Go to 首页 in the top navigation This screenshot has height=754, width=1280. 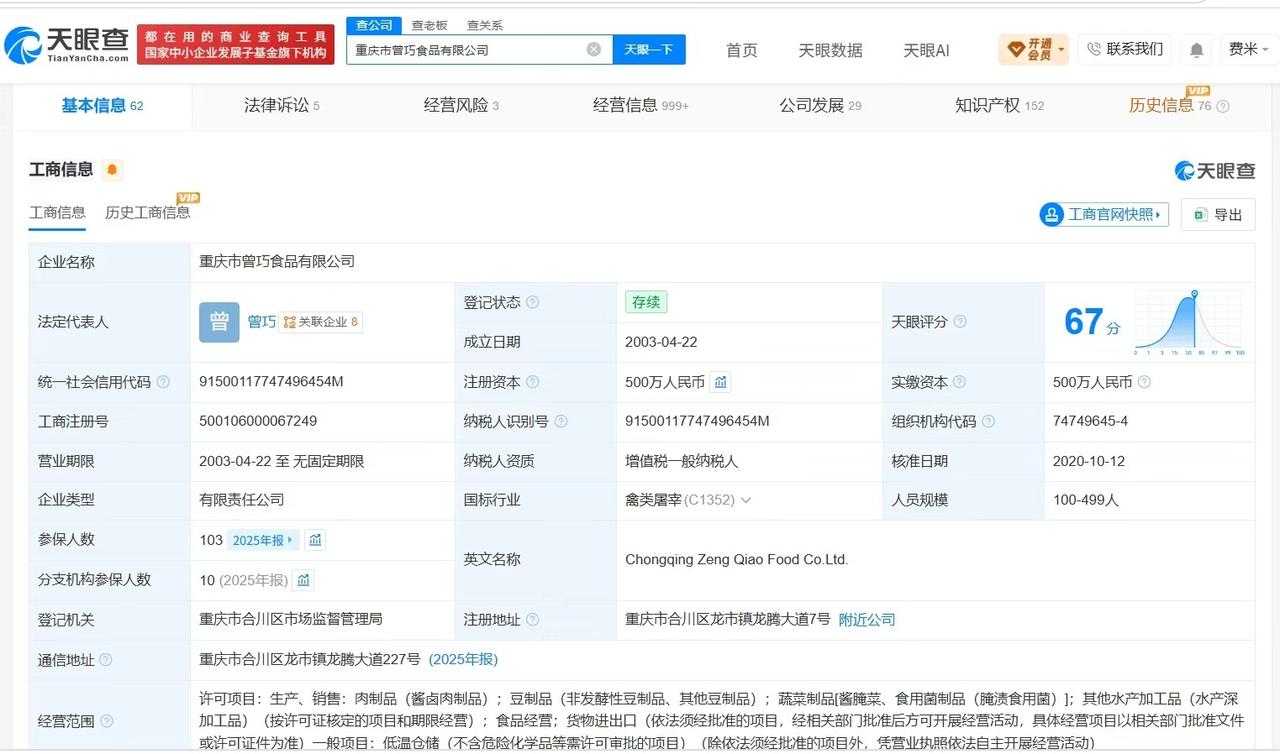click(x=742, y=50)
